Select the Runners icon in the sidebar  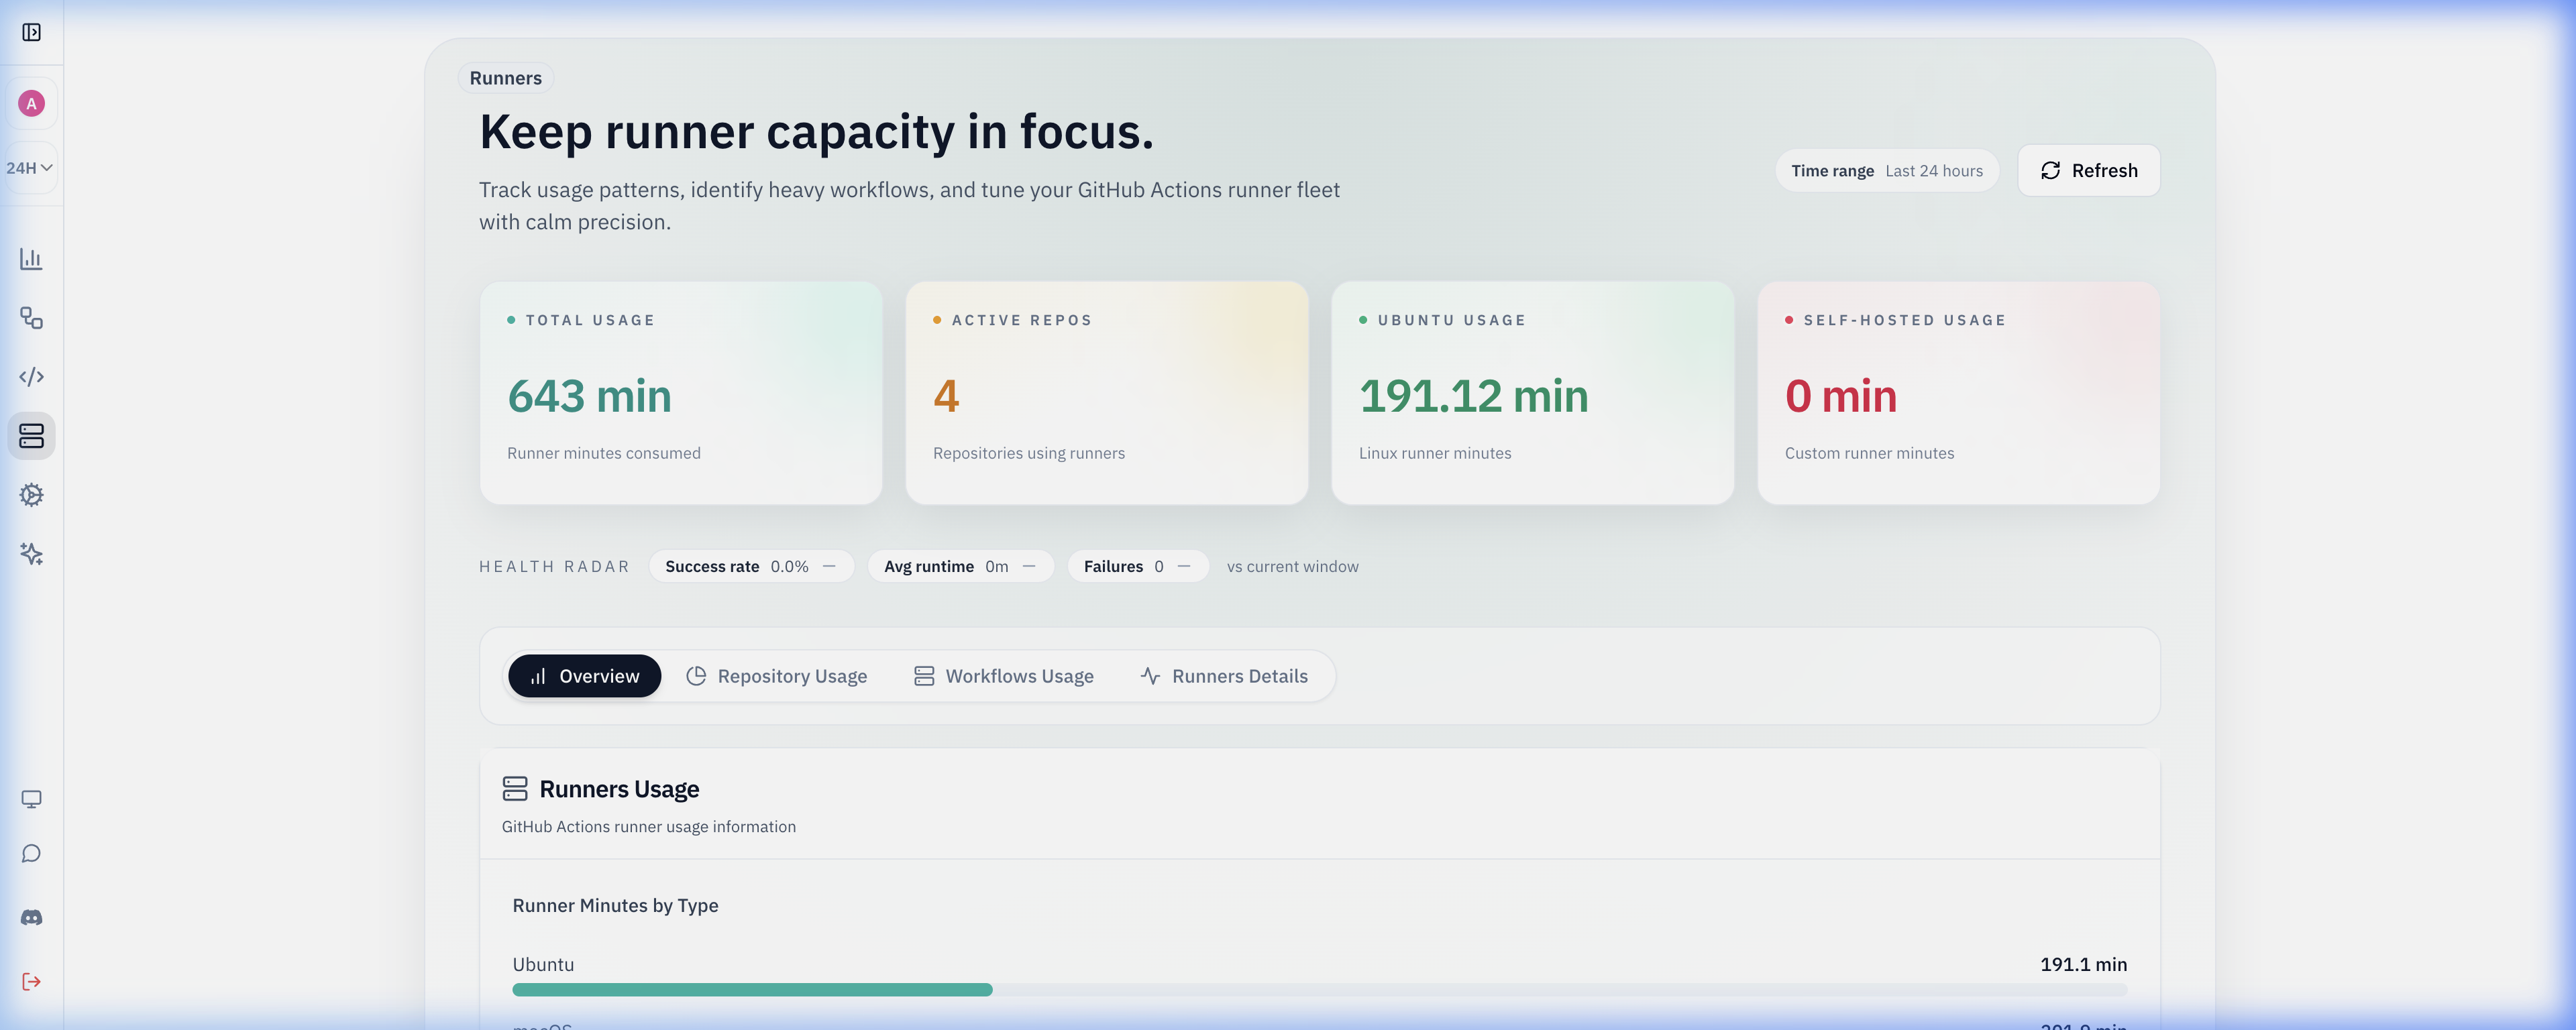pyautogui.click(x=32, y=436)
